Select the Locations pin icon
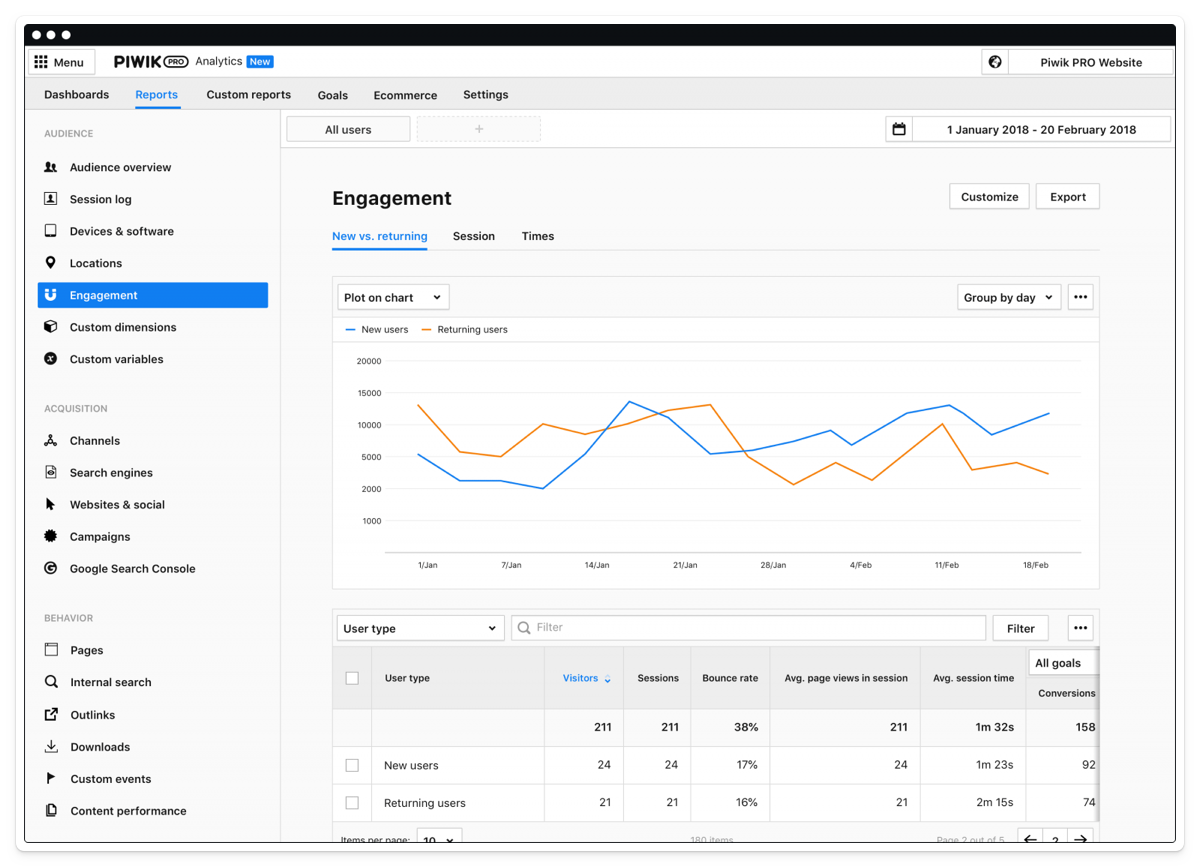 (x=51, y=263)
